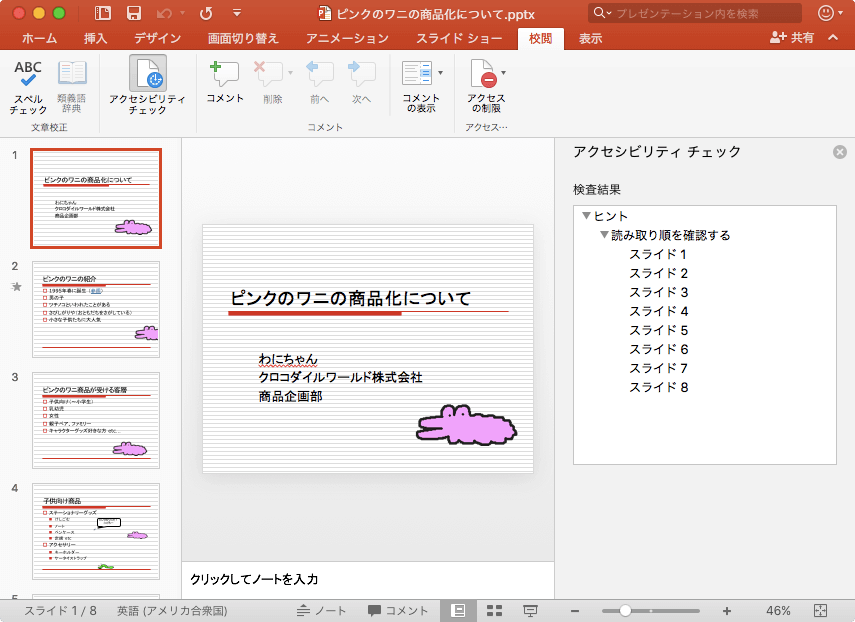This screenshot has height=622, width=855.
Task: Open the thesaurus (類義語辞典) tool
Action: pyautogui.click(x=71, y=85)
